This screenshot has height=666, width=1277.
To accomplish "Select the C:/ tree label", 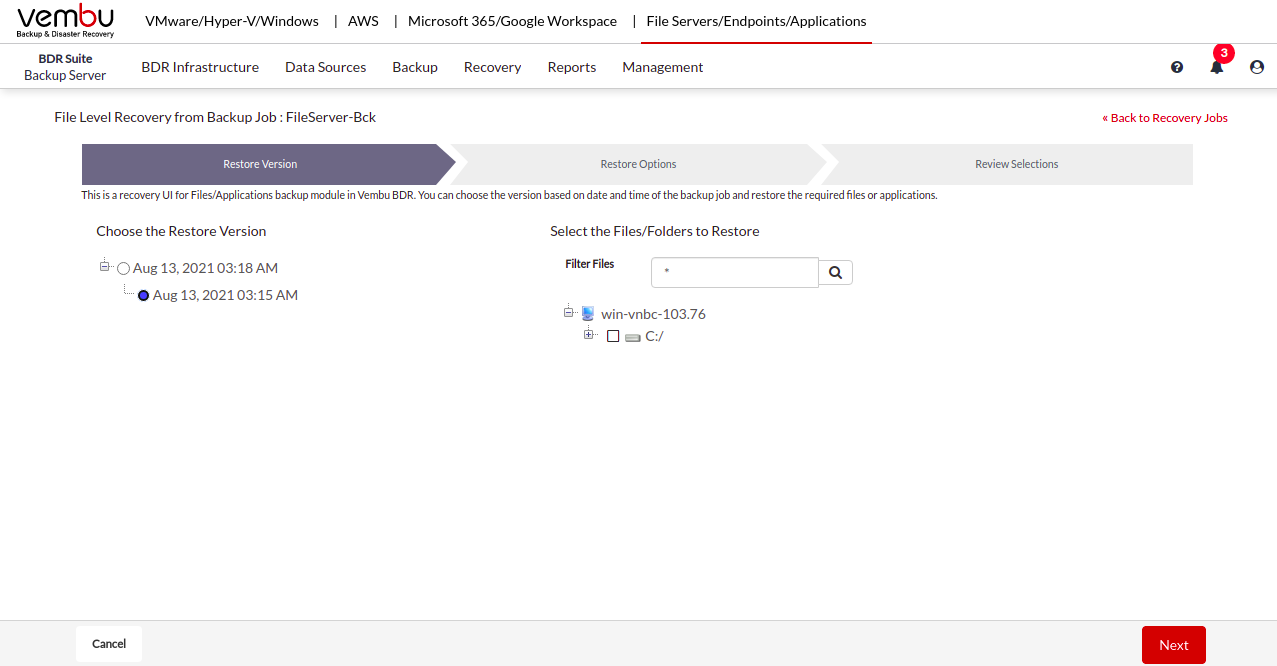I will pos(654,336).
